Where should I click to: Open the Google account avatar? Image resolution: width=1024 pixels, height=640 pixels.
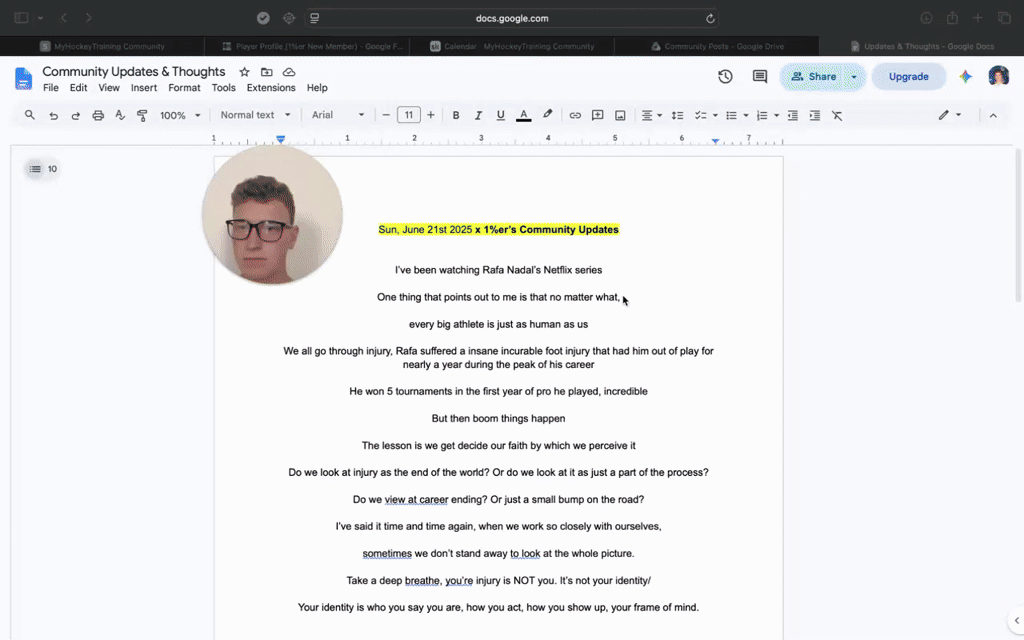[999, 76]
